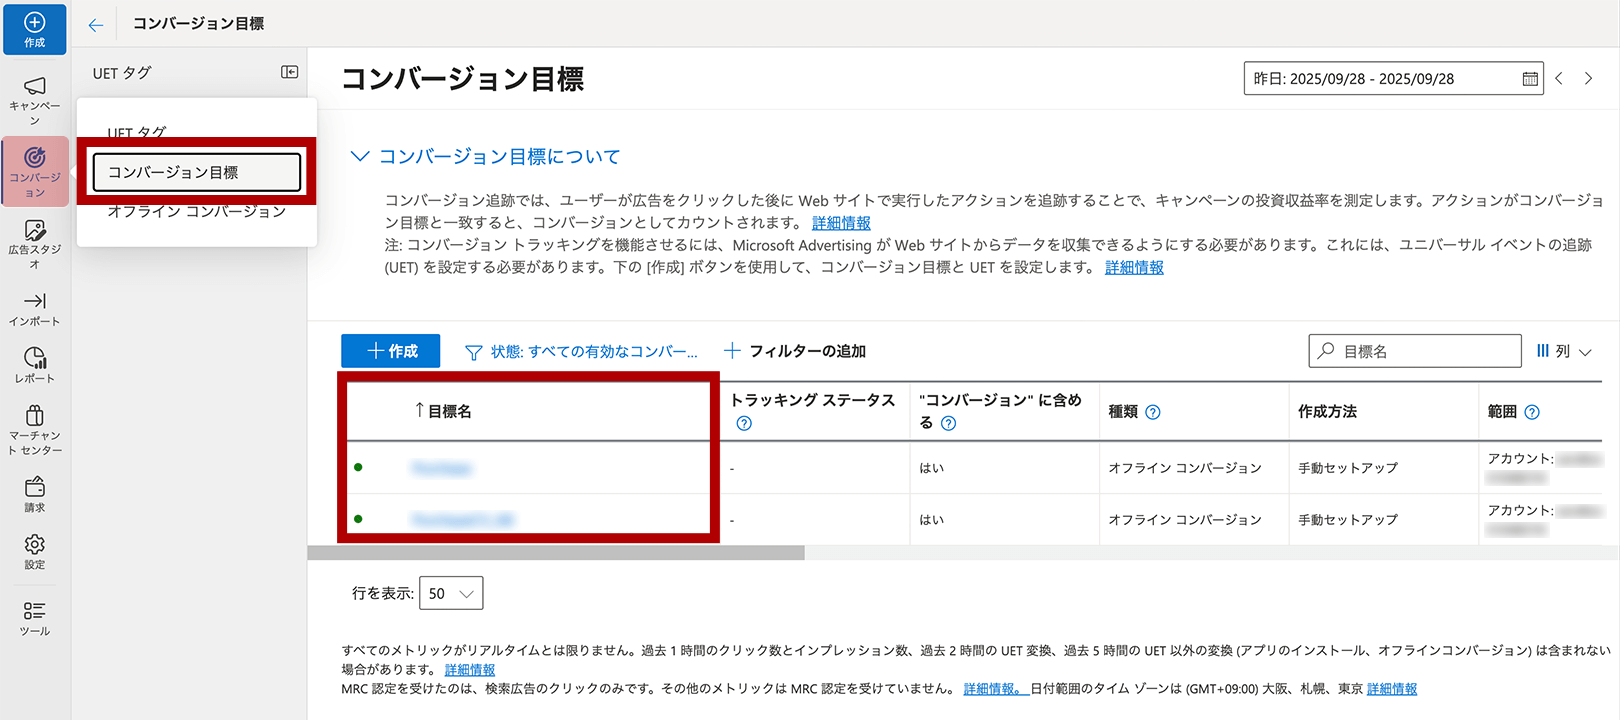Select オフライン コンバージョン menu item
Viewport: 1620px width, 720px height.
click(197, 212)
